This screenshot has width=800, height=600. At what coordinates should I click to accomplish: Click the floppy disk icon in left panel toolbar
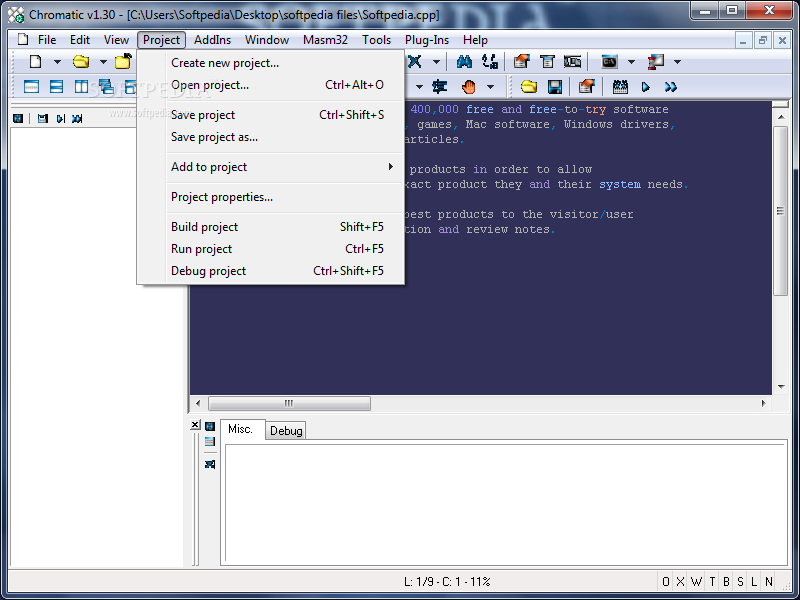coord(43,118)
